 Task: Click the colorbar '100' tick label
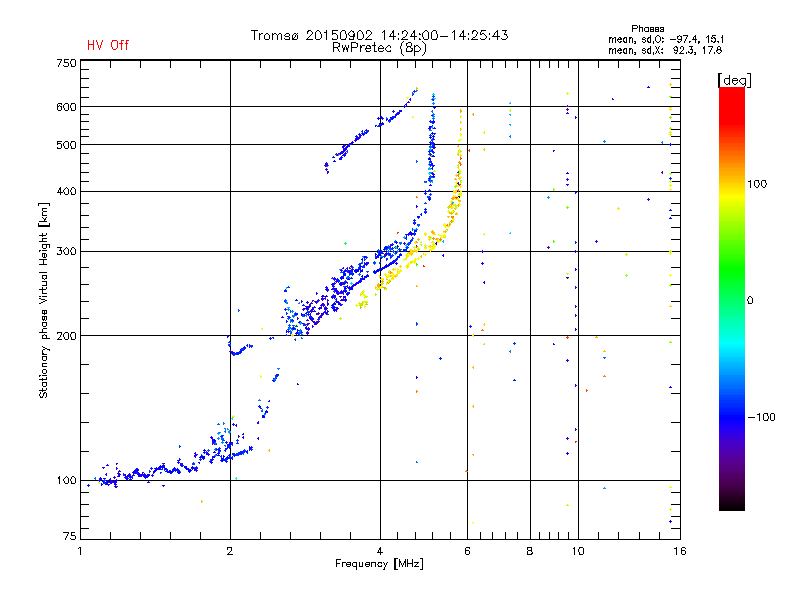(x=757, y=184)
